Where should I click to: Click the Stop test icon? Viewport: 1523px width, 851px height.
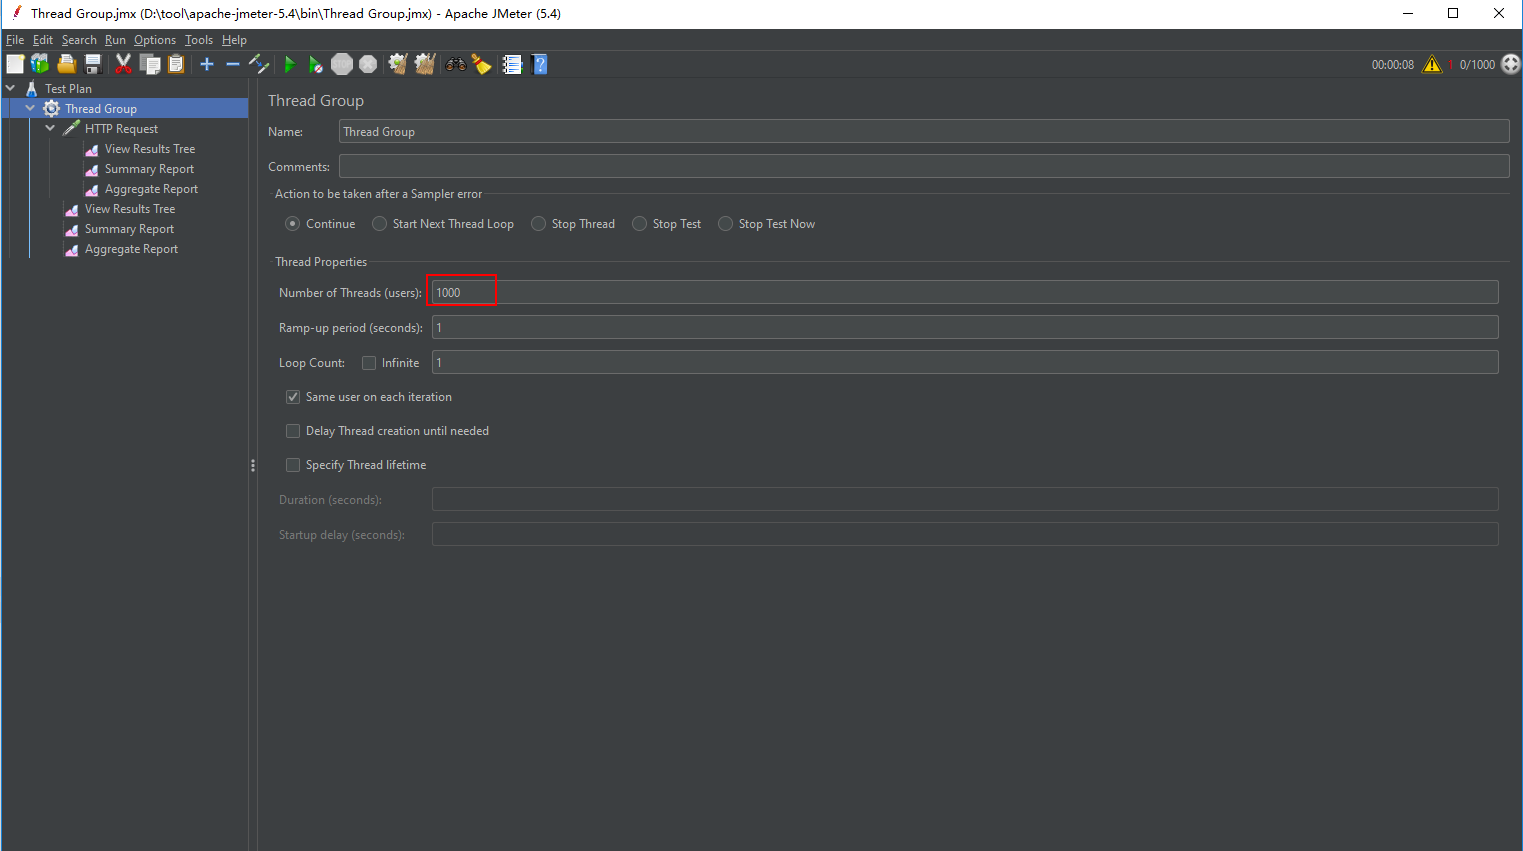click(x=342, y=64)
